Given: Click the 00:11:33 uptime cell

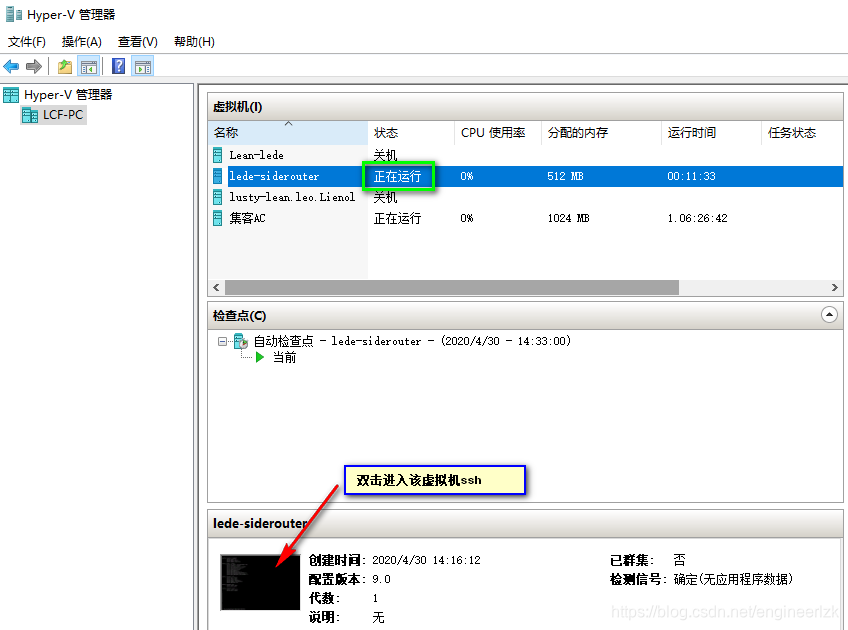Looking at the screenshot, I should [x=691, y=176].
